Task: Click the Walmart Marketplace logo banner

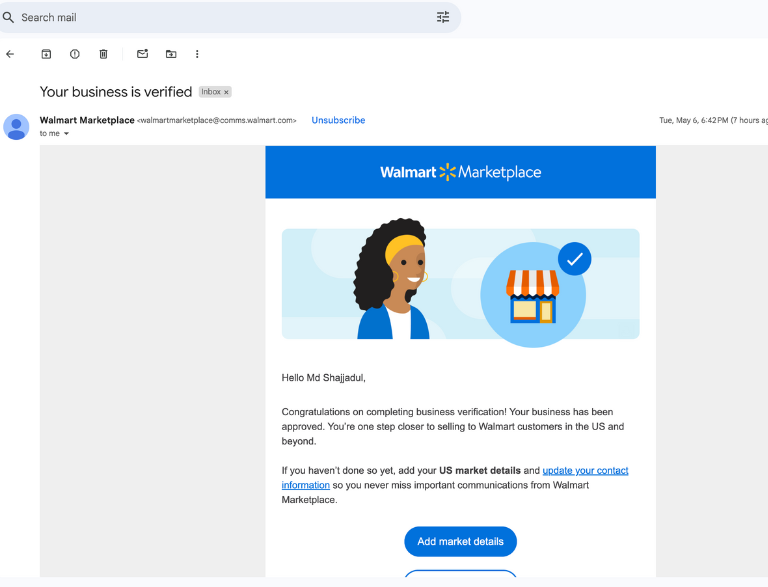Action: [460, 172]
